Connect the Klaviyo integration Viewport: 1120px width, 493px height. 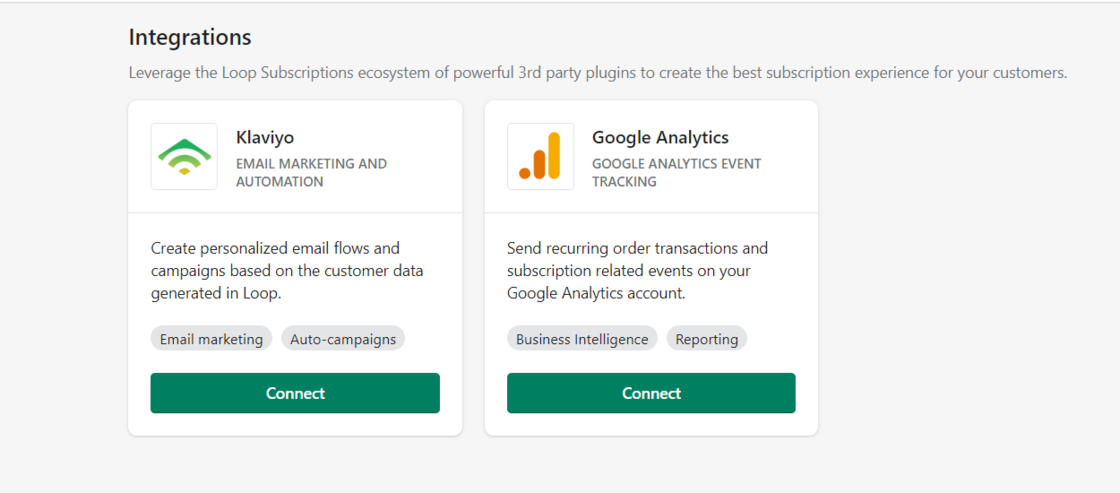click(295, 393)
